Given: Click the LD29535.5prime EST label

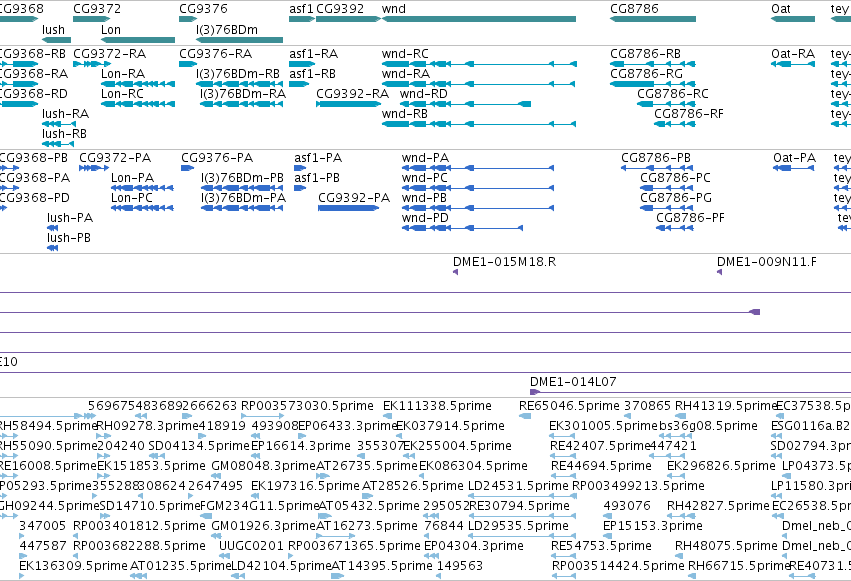Looking at the screenshot, I should 518,526.
